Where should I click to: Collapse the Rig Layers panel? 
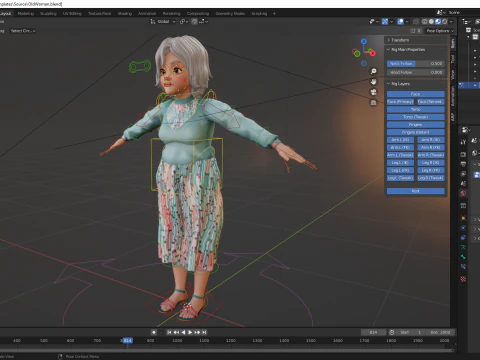[x=416, y=84]
